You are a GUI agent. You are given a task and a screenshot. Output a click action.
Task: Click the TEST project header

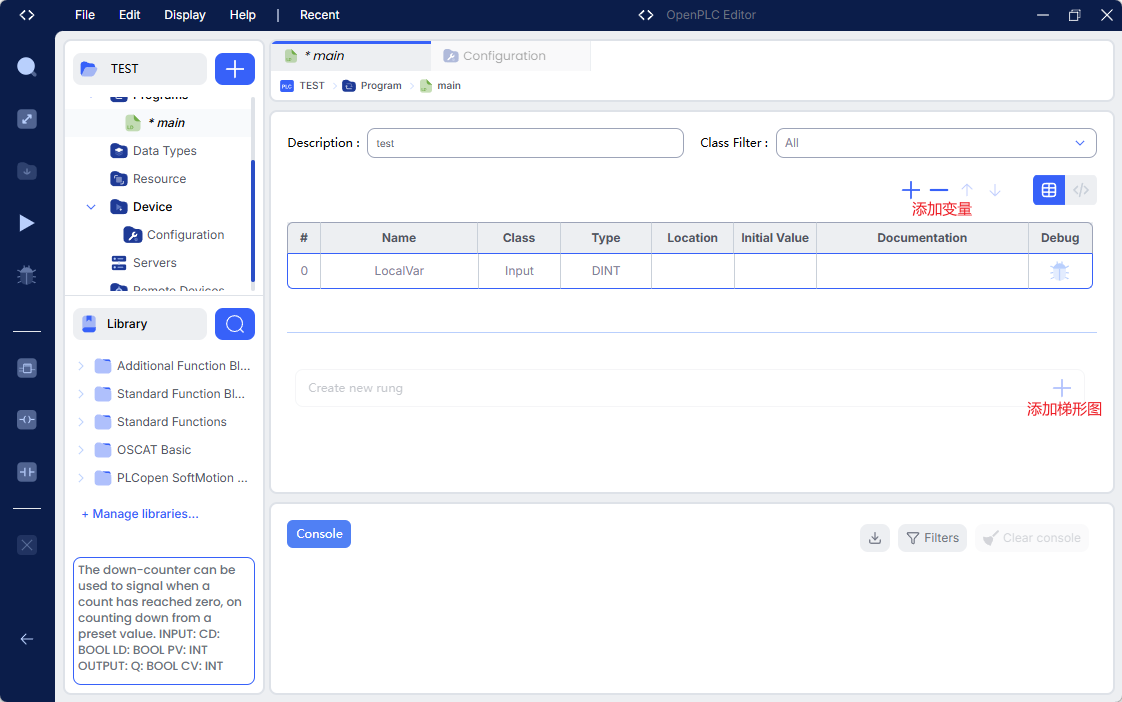tap(140, 69)
